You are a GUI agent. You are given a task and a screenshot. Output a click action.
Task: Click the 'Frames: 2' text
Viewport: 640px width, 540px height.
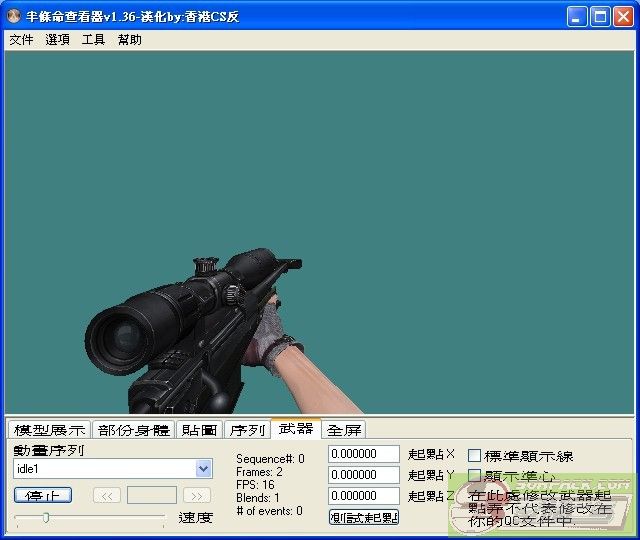259,472
